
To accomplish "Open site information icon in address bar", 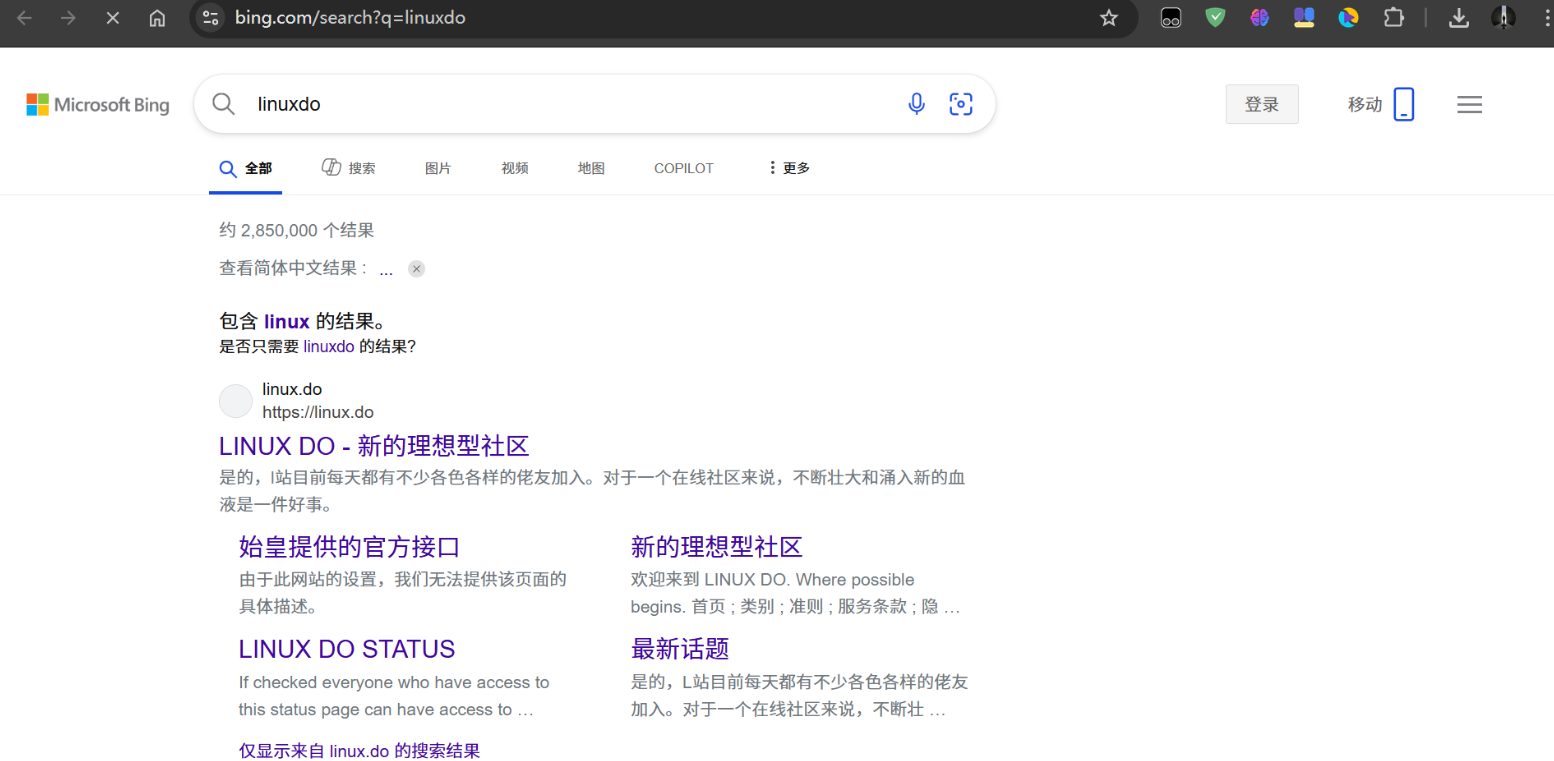I will (x=209, y=18).
